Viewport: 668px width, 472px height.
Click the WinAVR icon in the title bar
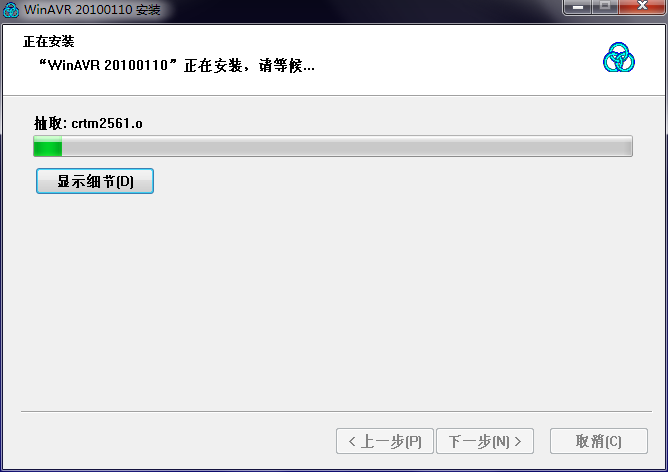point(11,10)
